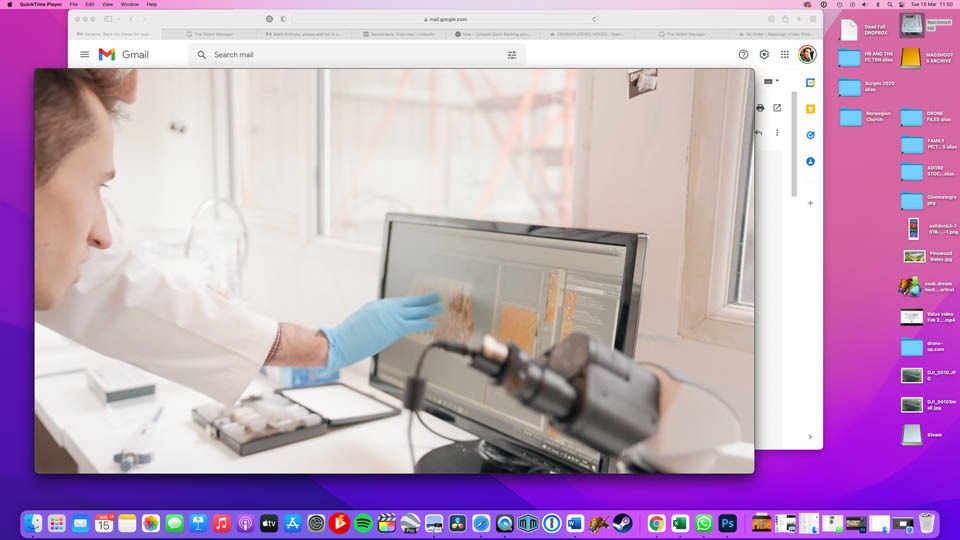This screenshot has height=540, width=960.
Task: Open Calendar from the Dock
Action: (104, 523)
